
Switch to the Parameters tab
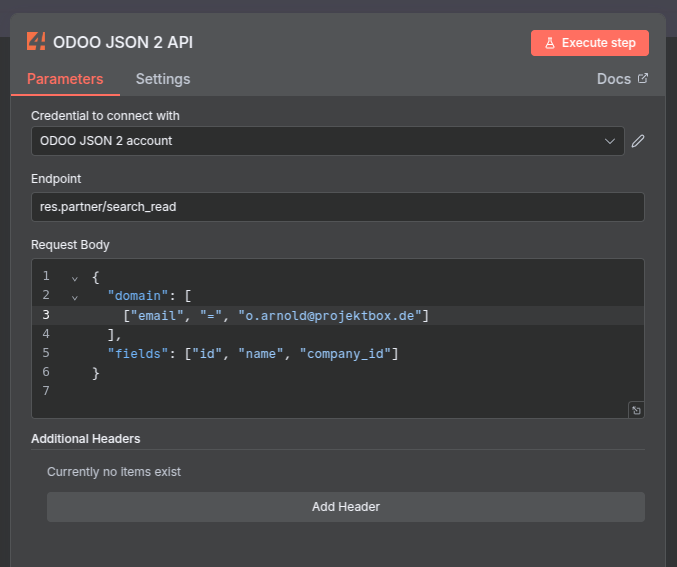point(65,79)
